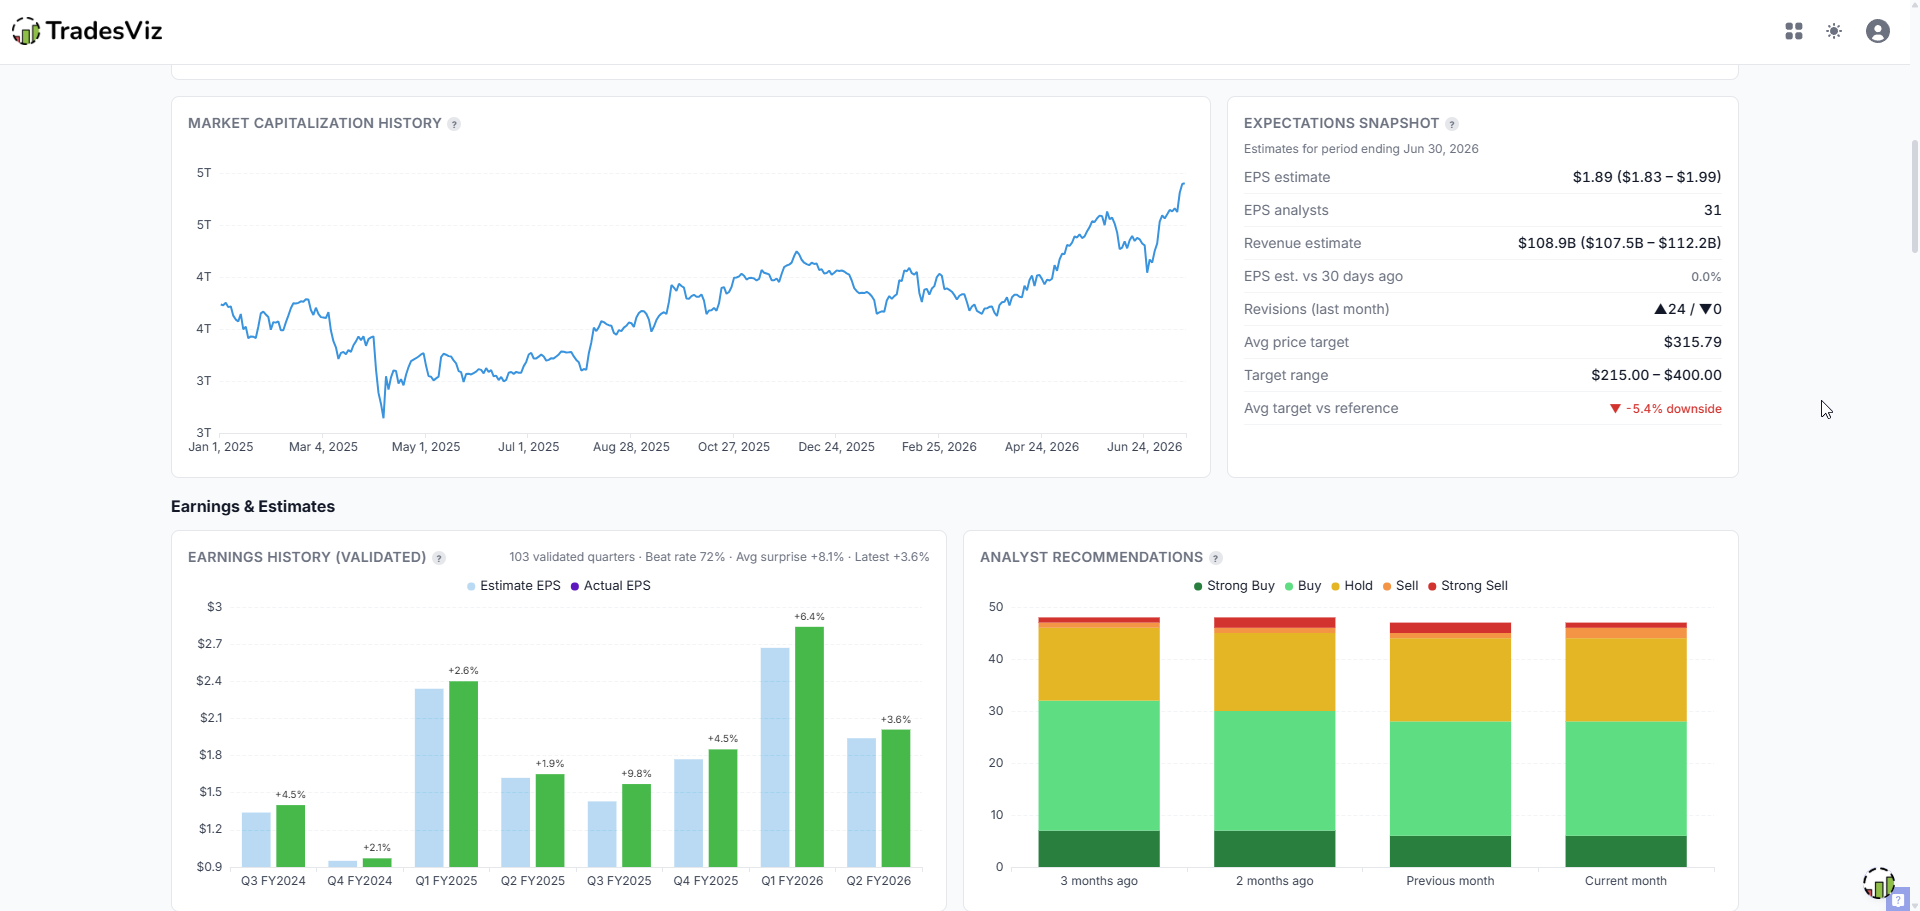Click the EPS estimate value $1.89 ($1.83 – $1.99)

[x=1646, y=177]
